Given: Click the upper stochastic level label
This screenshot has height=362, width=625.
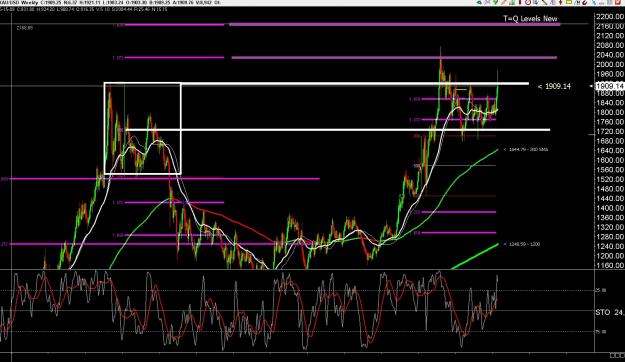Looking at the screenshot, I should (x=601, y=290).
